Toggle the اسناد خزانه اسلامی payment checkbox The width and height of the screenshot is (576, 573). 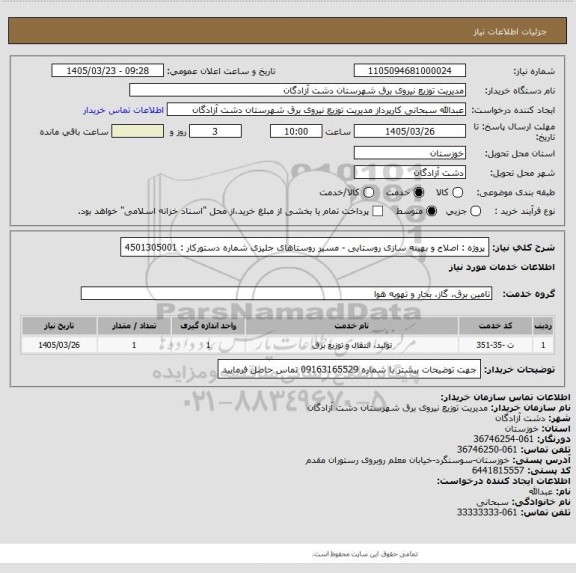378,211
